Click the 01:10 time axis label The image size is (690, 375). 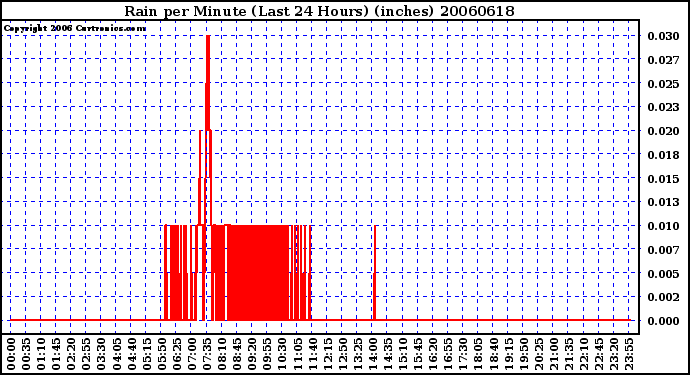(41, 354)
